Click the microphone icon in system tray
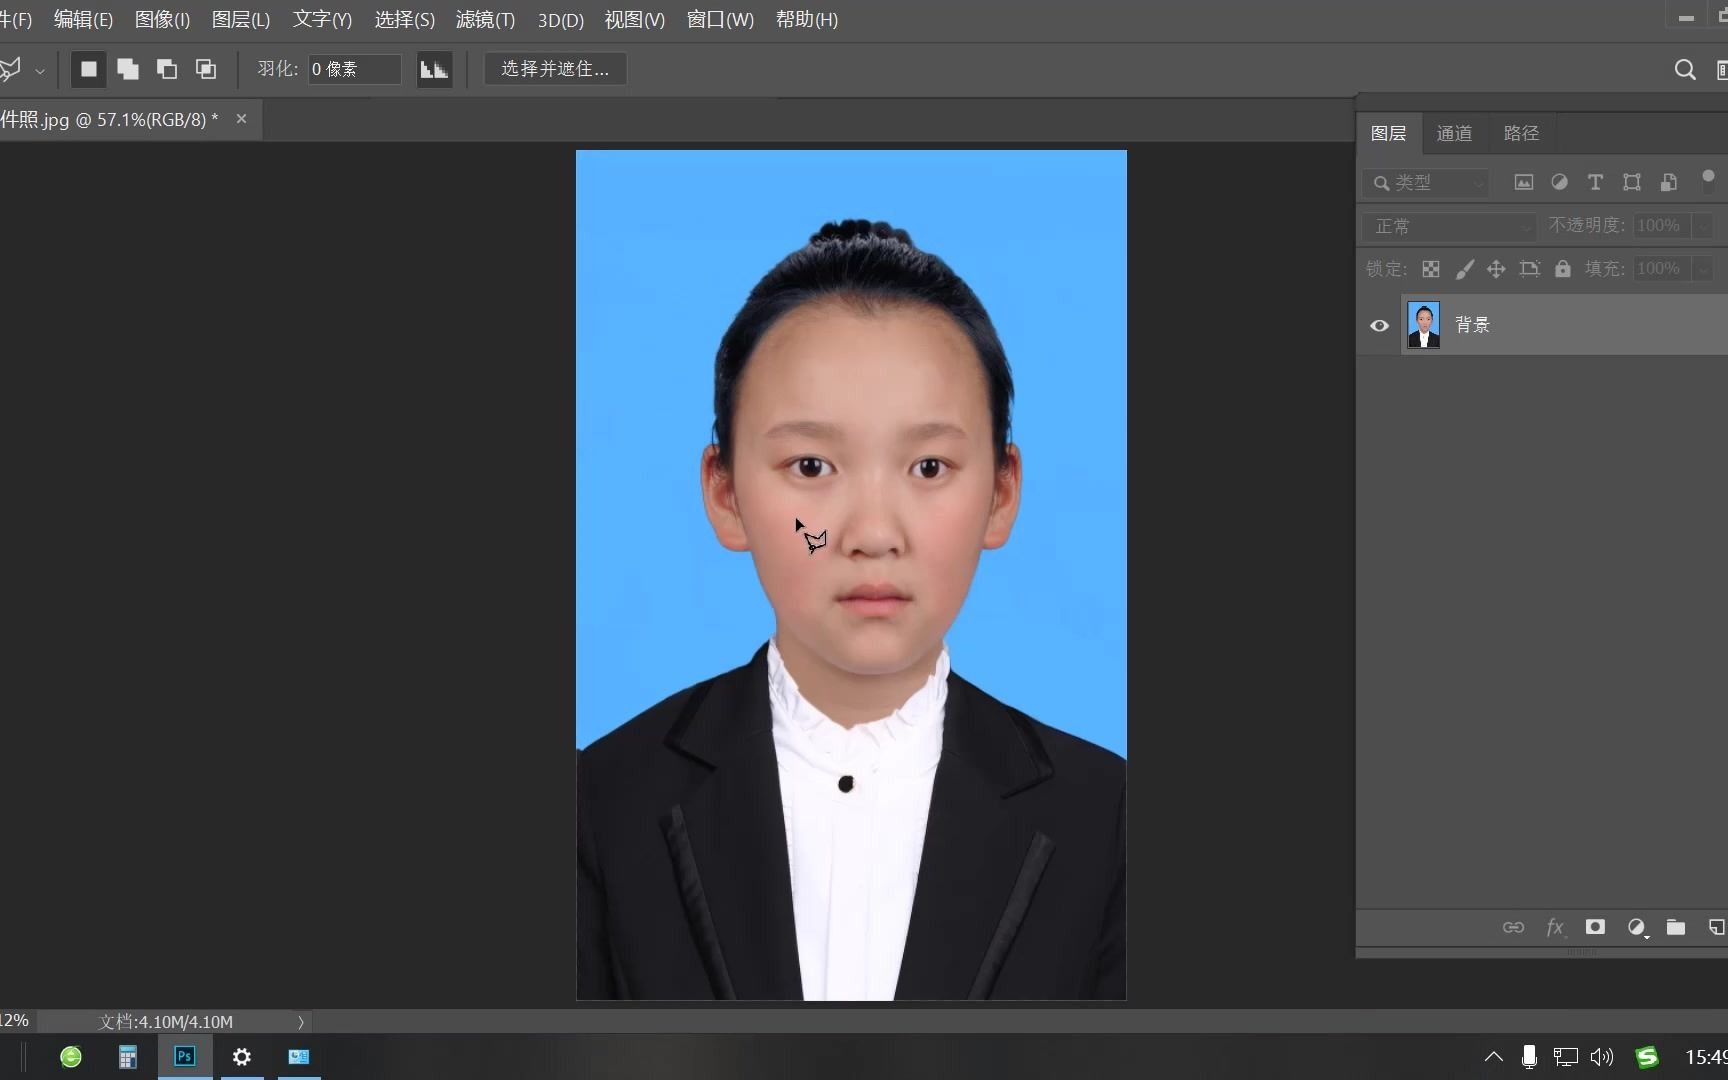1728x1080 pixels. pyautogui.click(x=1529, y=1057)
